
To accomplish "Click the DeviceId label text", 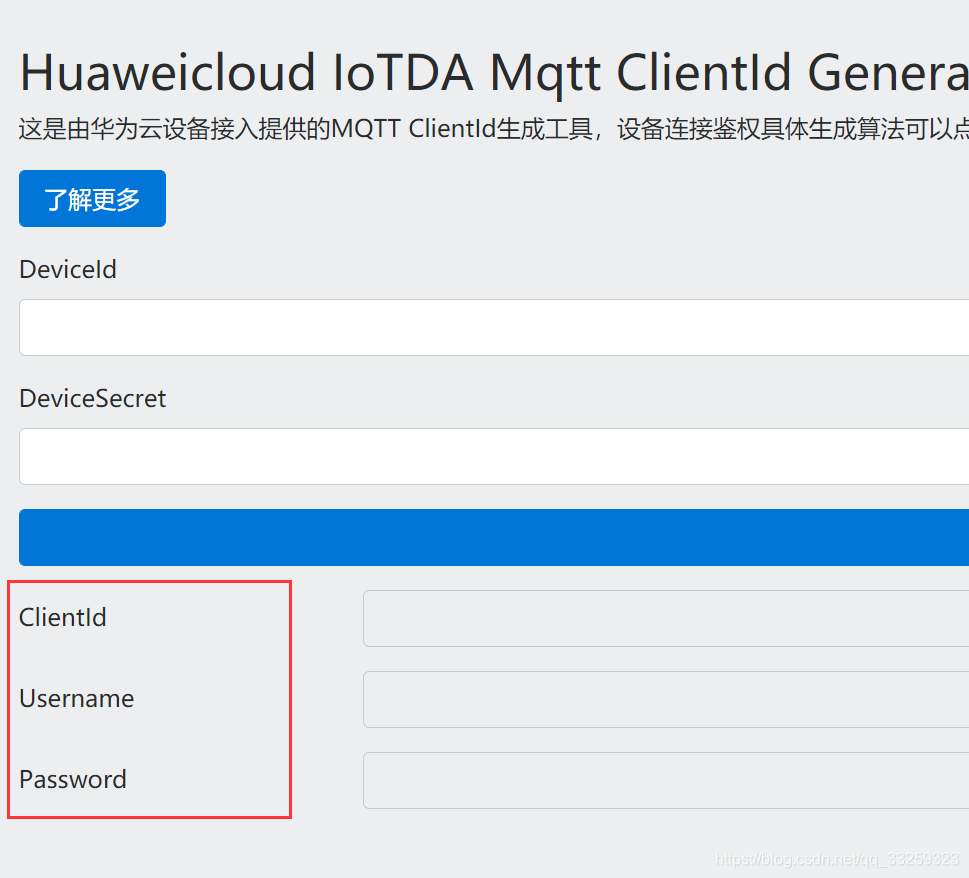I will [67, 269].
